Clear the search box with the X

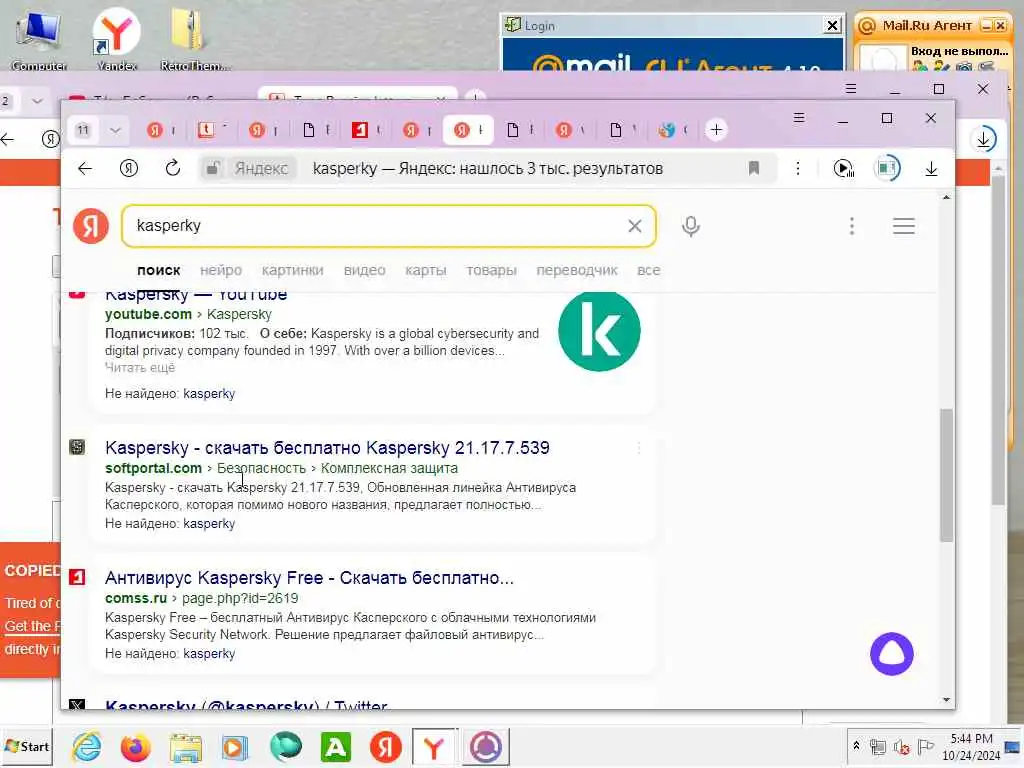click(x=635, y=226)
